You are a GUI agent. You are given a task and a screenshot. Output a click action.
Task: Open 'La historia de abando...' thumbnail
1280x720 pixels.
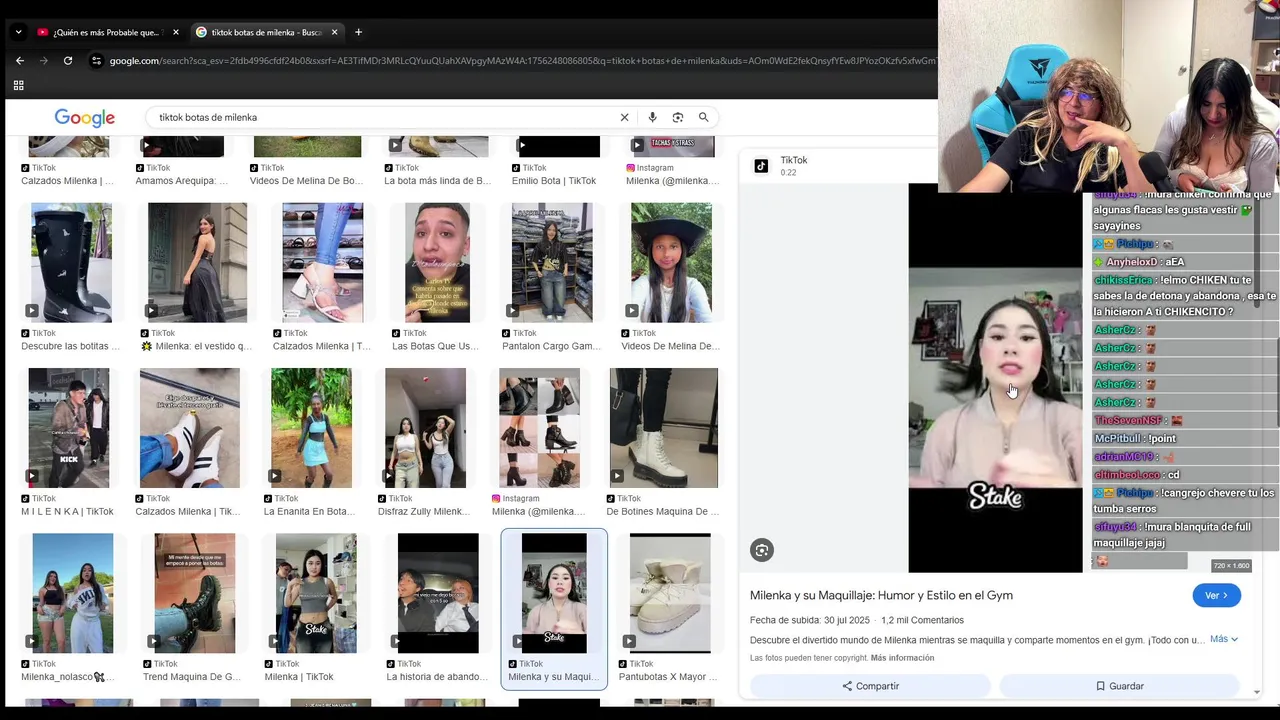tap(438, 593)
